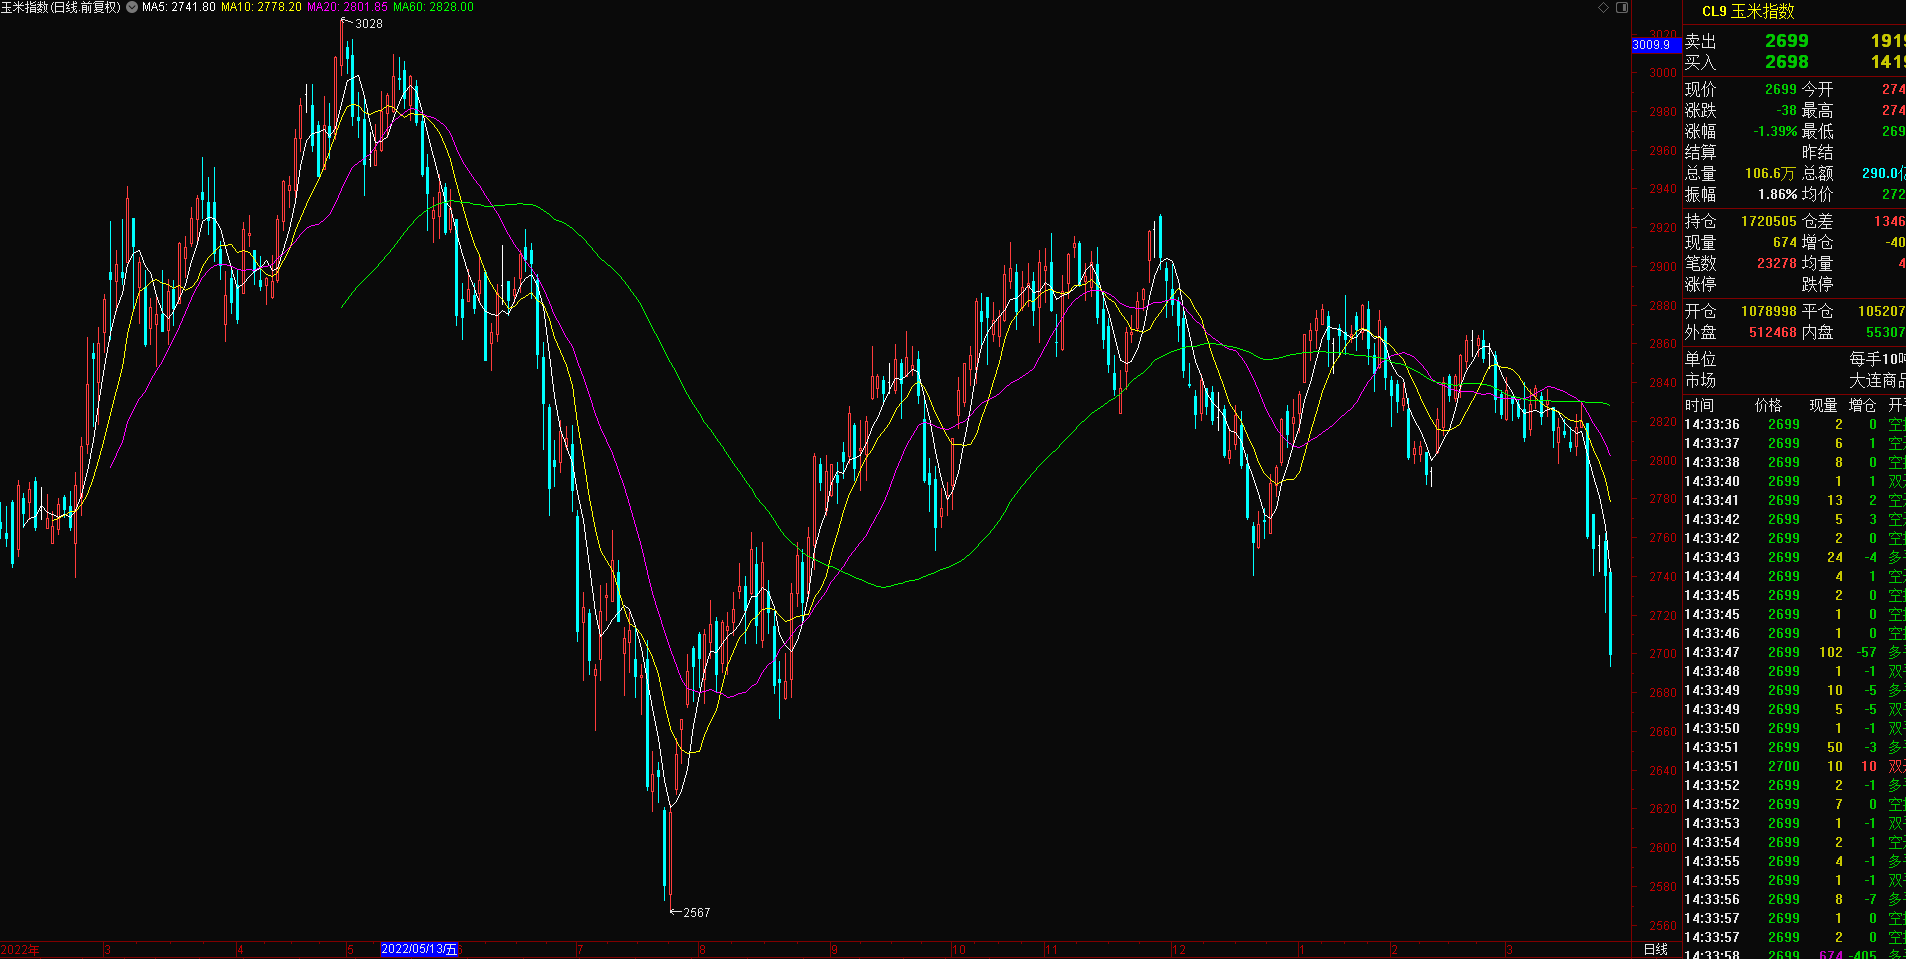1906x959 pixels.
Task: Click the 玉米指数(日线,前复权) chart title
Action: (61, 7)
